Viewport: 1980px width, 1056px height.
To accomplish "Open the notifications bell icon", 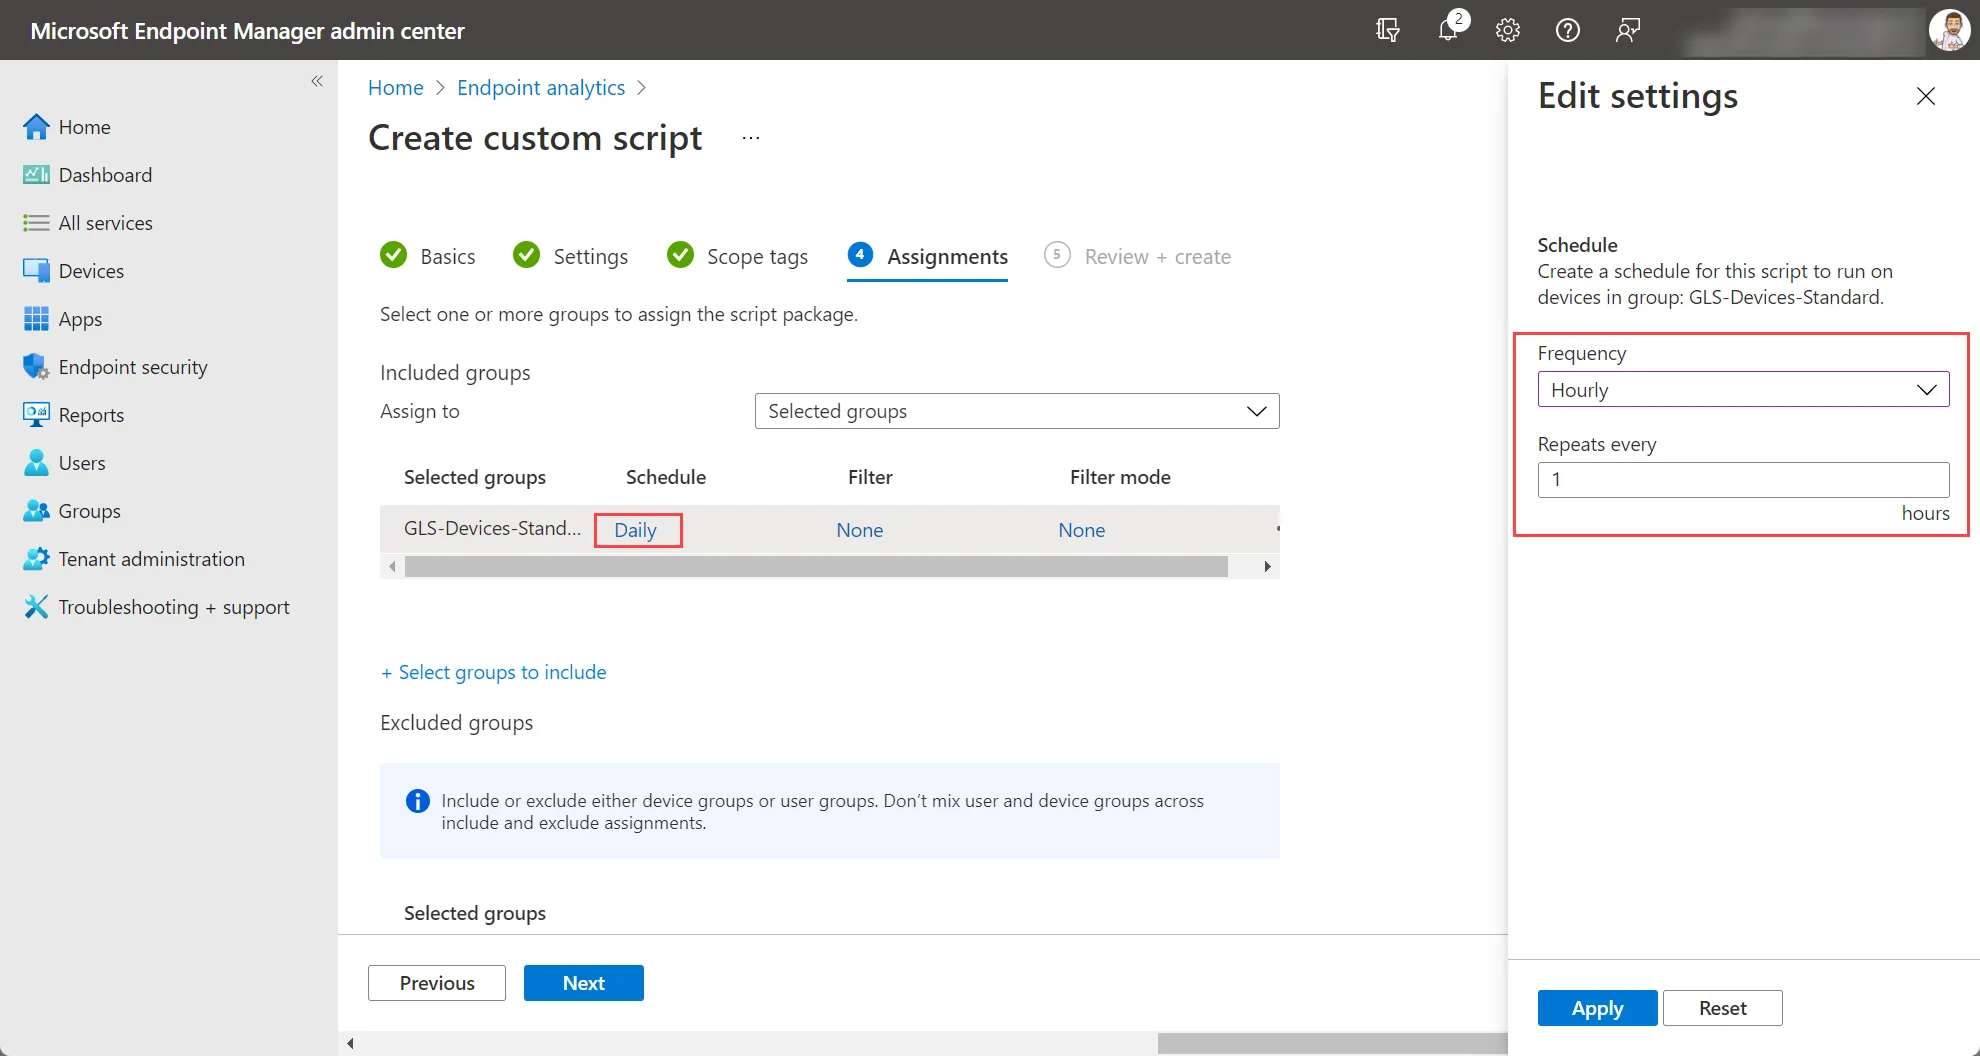I will pyautogui.click(x=1448, y=30).
